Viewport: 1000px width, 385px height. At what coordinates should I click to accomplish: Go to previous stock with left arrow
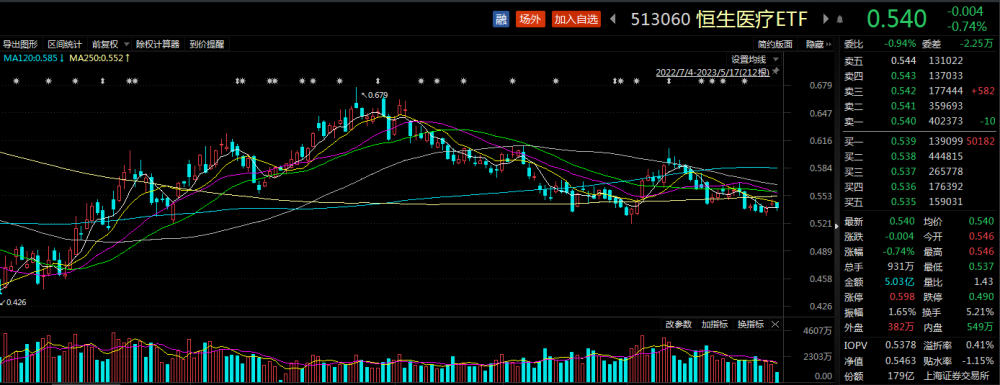pyautogui.click(x=613, y=19)
